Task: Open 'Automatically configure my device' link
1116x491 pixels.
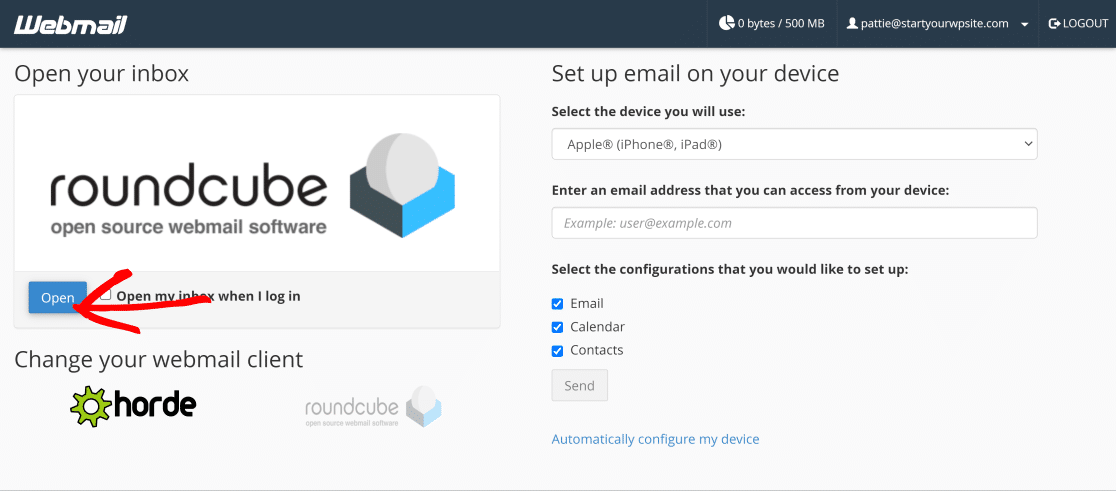Action: click(x=655, y=439)
